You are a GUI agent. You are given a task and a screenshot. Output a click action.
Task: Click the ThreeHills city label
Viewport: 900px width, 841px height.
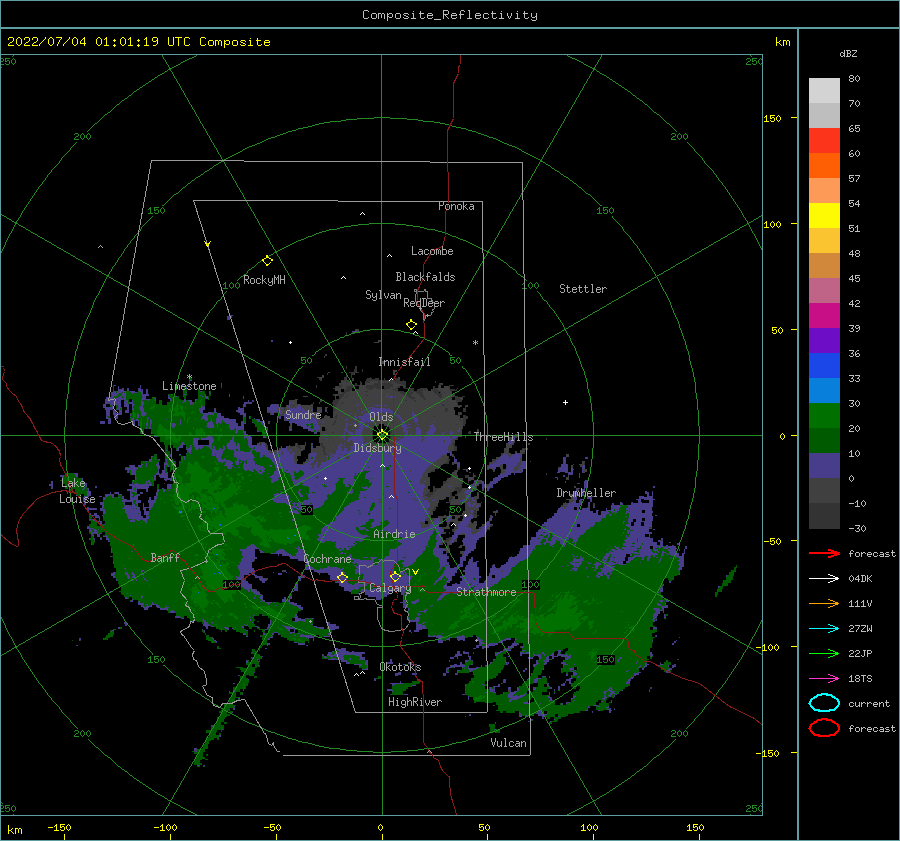[x=503, y=437]
